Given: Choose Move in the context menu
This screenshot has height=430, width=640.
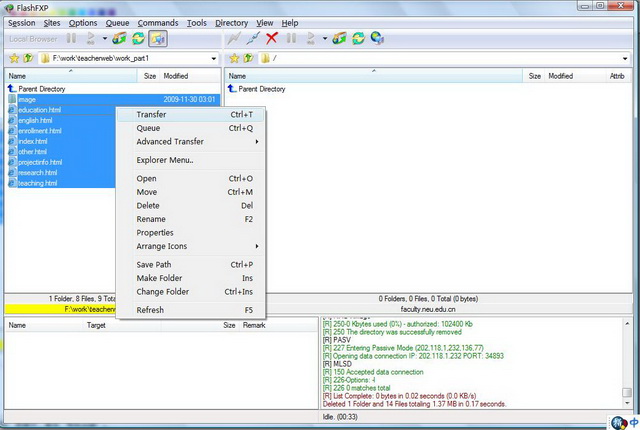Looking at the screenshot, I should (191, 192).
